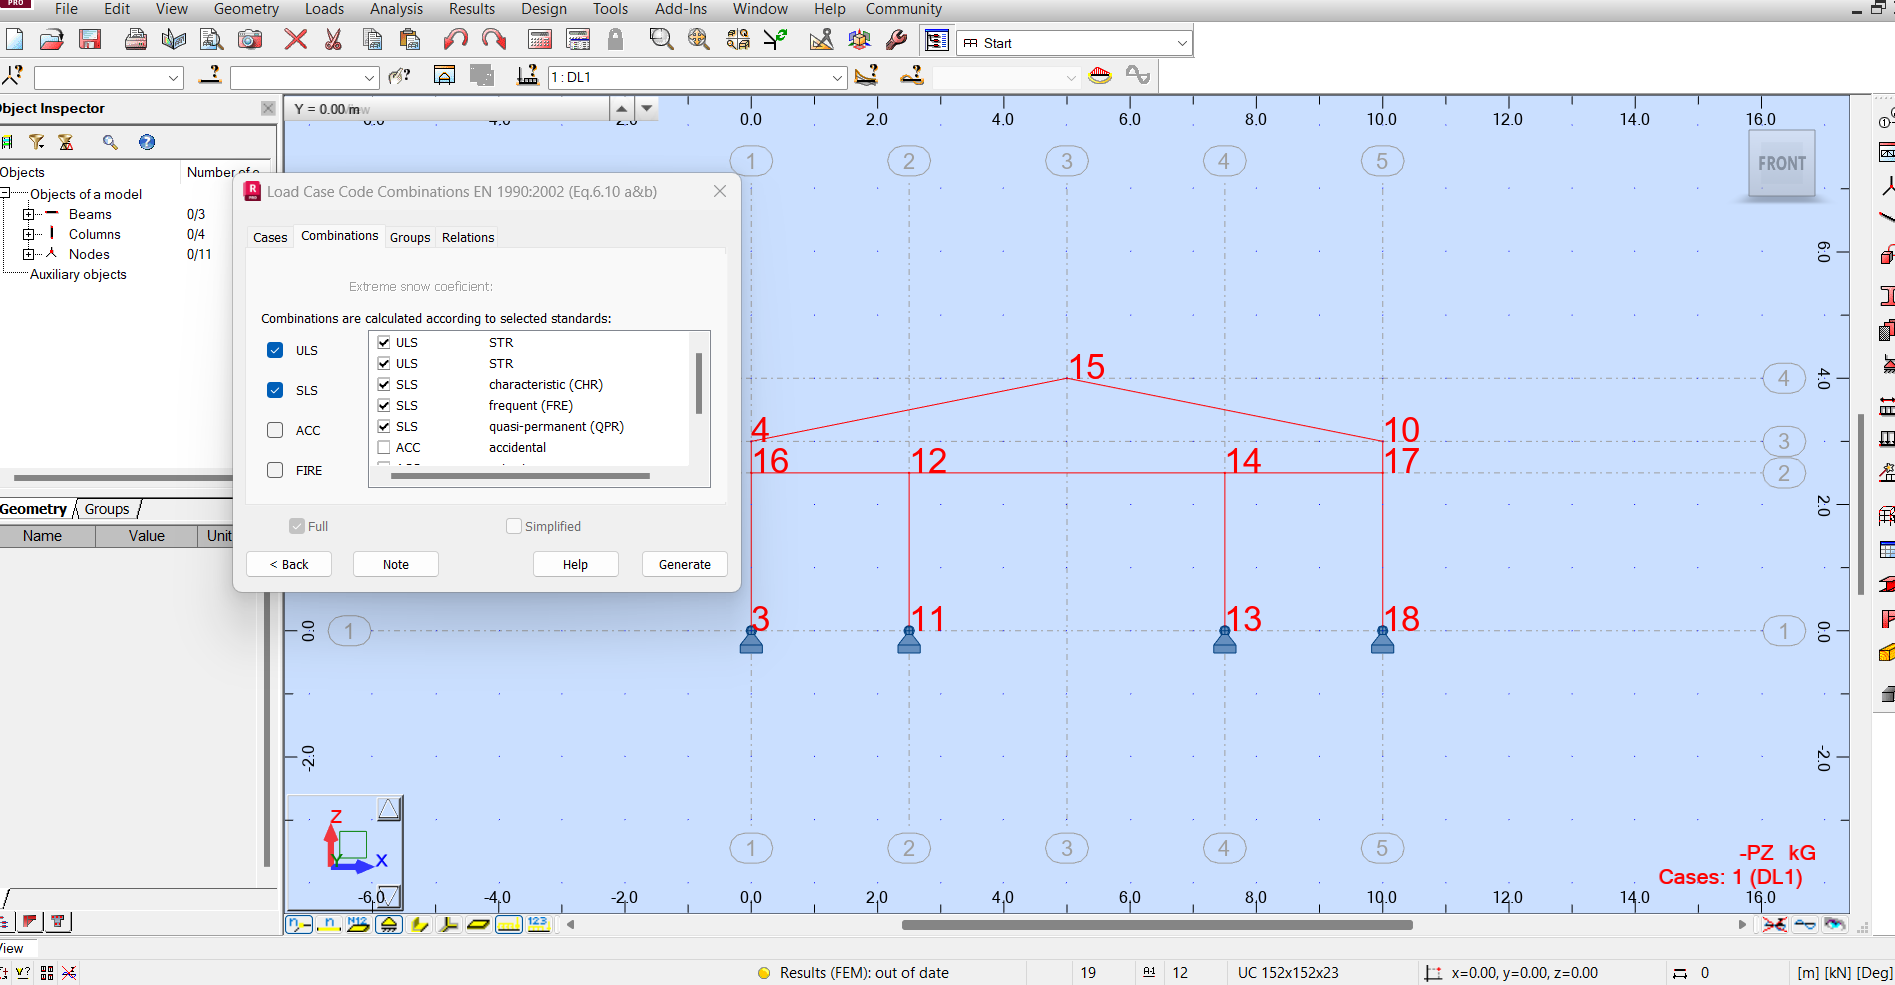Uncheck the ULS checkbox
This screenshot has width=1895, height=985.
point(275,350)
